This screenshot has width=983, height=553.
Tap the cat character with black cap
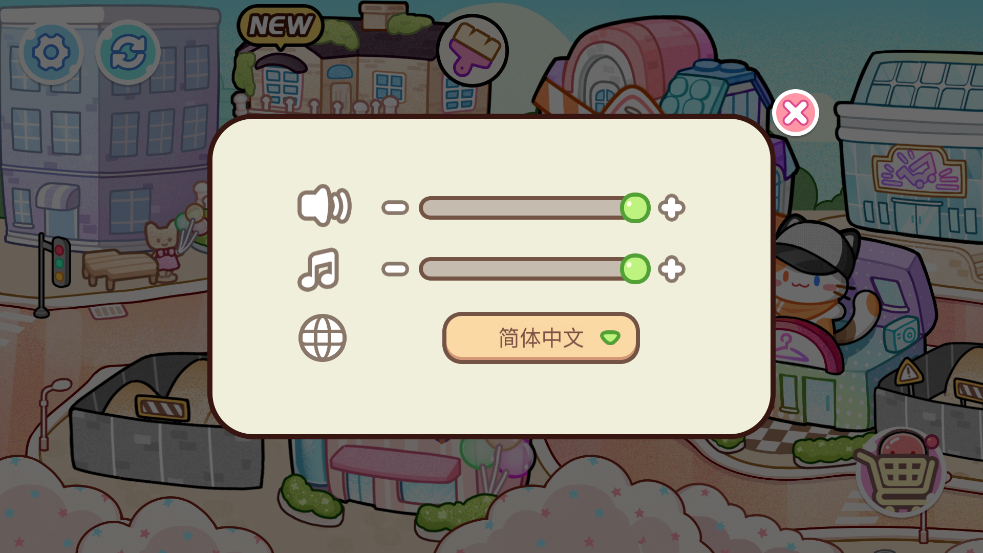[x=815, y=276]
